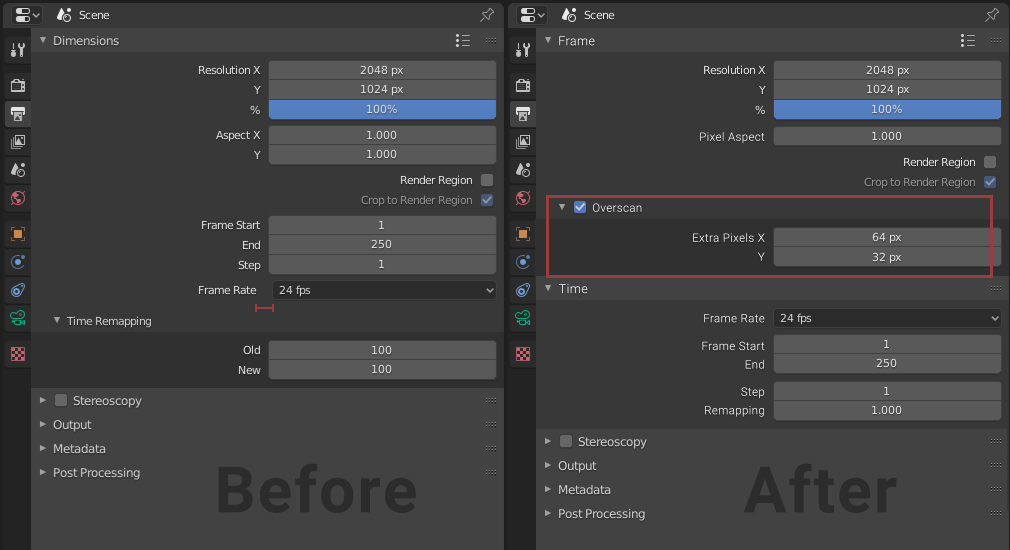The image size is (1010, 550).
Task: Expand Metadata panel in After view
Action: click(548, 489)
